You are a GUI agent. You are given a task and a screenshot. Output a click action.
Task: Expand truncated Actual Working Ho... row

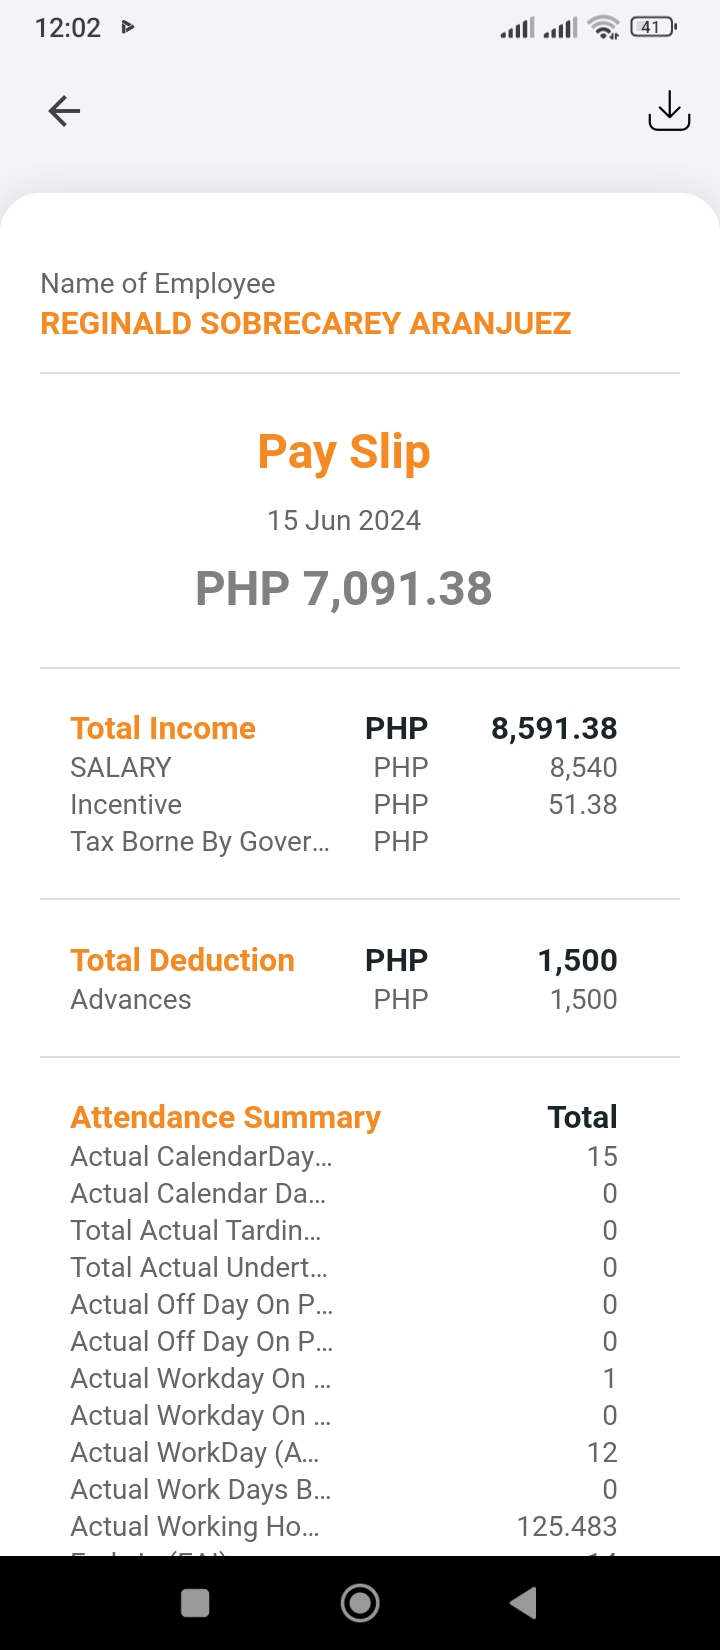(x=195, y=1526)
